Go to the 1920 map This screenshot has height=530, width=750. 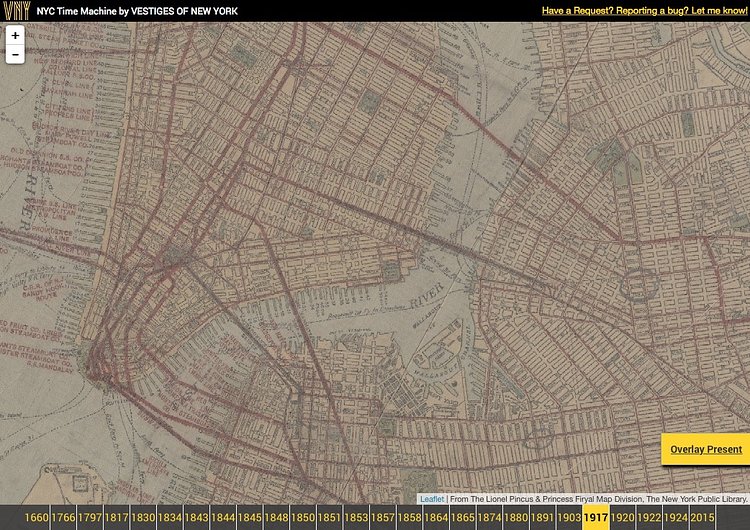(x=622, y=517)
